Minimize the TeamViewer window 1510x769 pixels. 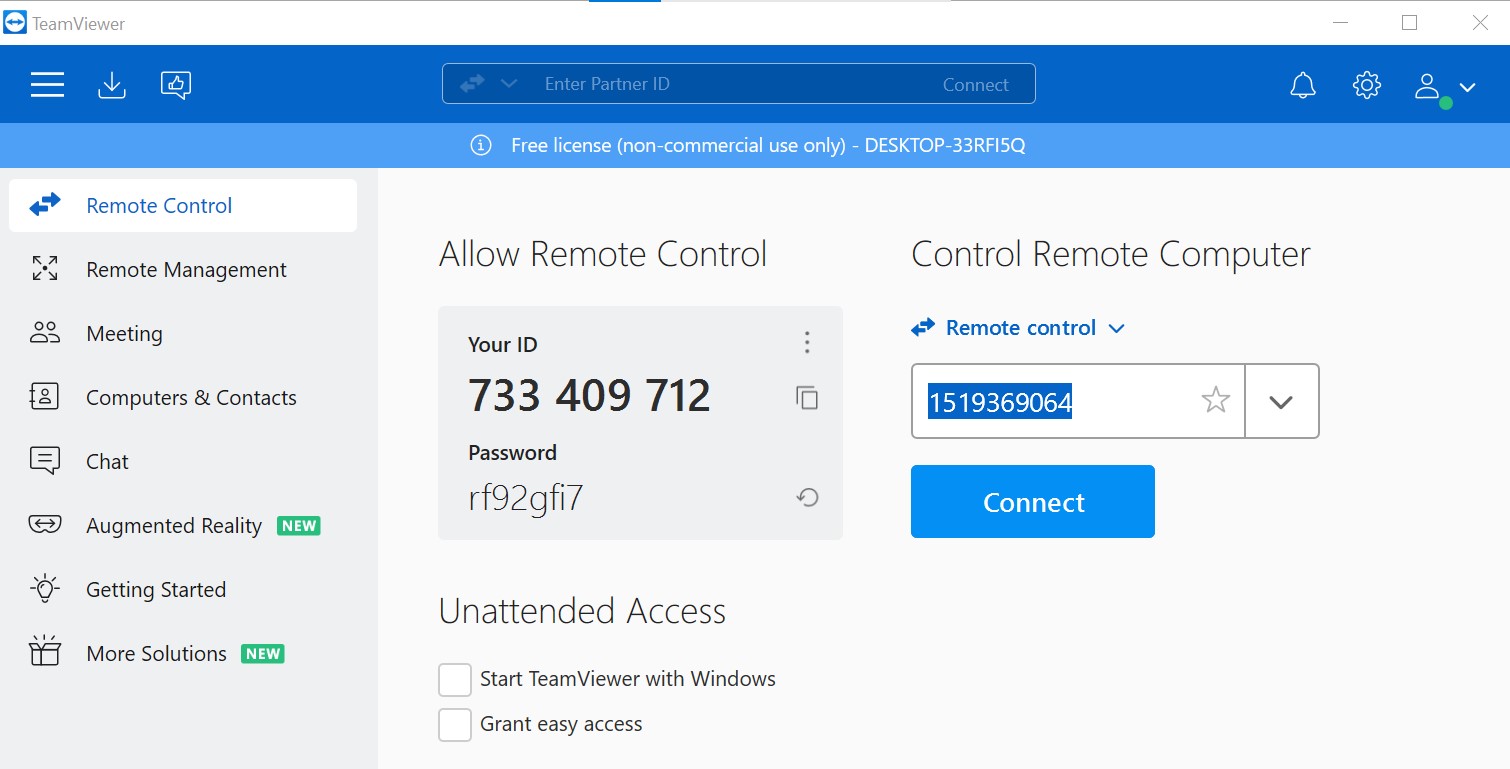tap(1339, 23)
